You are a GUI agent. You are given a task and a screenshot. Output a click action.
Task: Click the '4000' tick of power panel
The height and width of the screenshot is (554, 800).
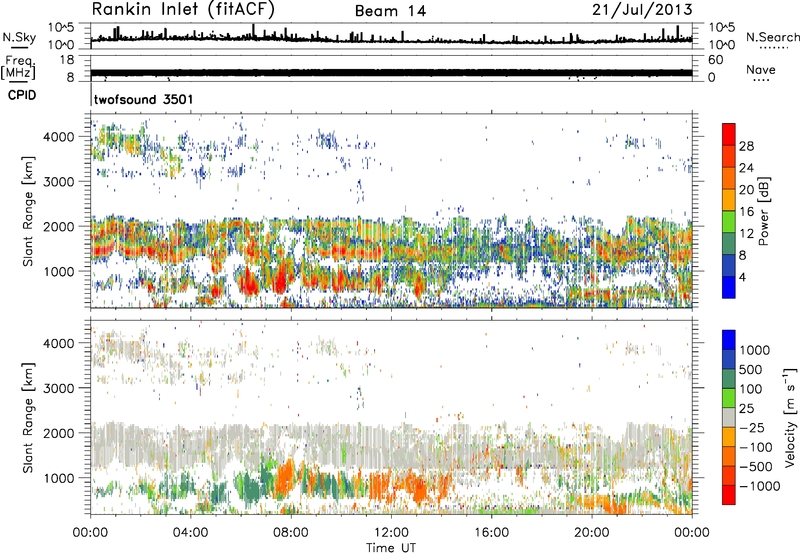point(59,137)
